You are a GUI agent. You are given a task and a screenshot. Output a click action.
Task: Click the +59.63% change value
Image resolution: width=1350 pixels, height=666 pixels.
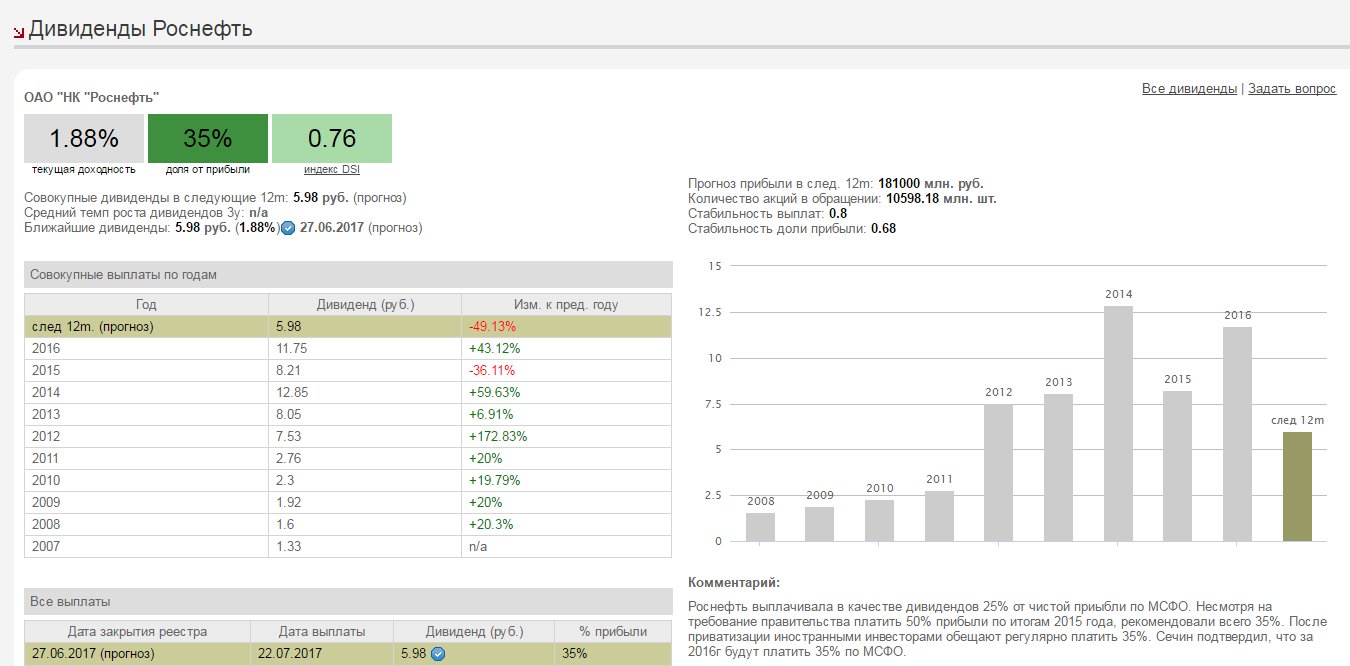click(494, 392)
